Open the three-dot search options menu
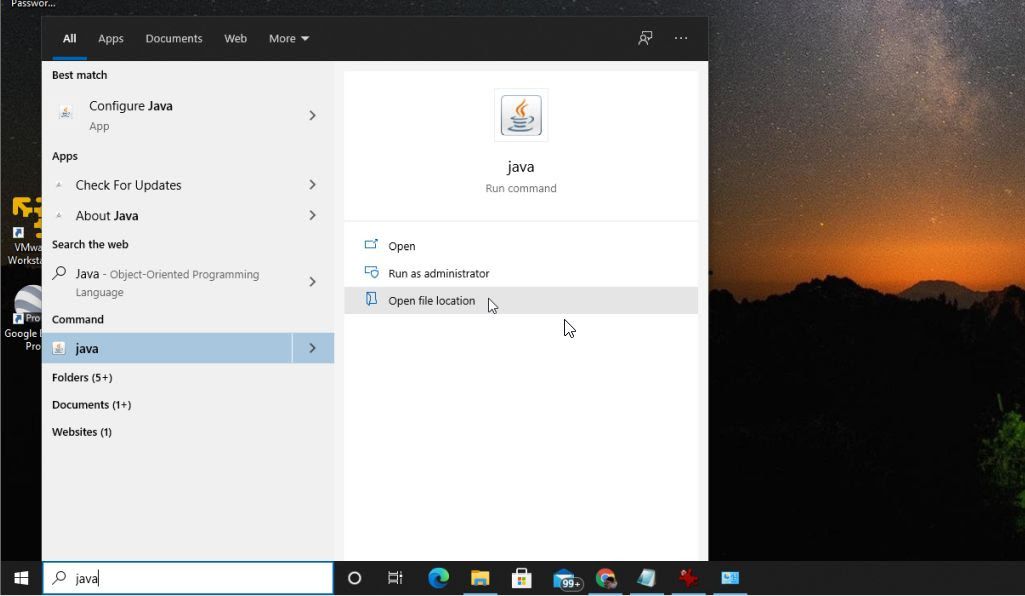This screenshot has width=1025, height=596. 681,38
